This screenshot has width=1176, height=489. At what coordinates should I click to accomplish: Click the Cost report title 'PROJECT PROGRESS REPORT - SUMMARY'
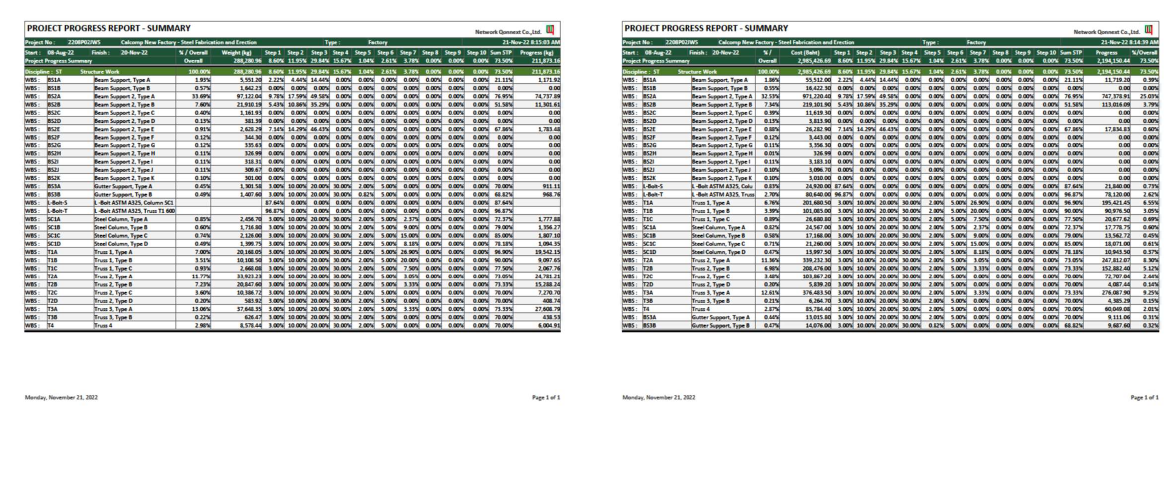tap(706, 28)
